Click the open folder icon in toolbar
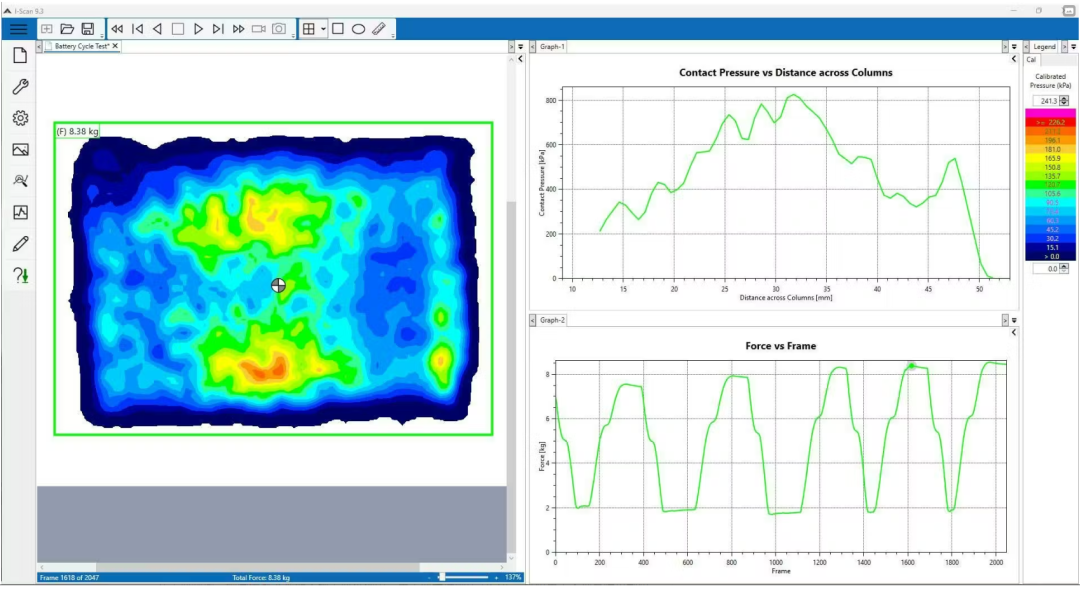 pyautogui.click(x=67, y=29)
